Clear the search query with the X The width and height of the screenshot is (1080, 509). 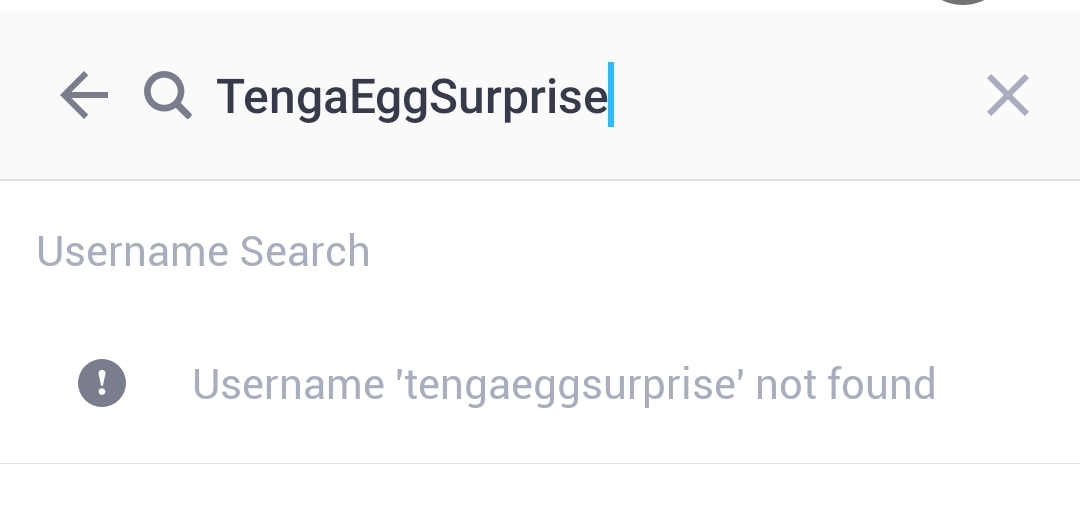pos(1008,95)
